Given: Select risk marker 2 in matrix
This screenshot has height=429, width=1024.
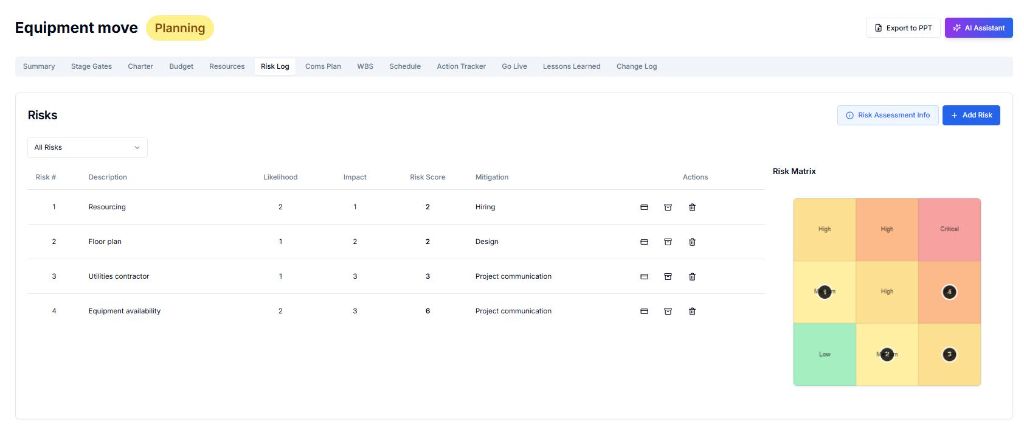Looking at the screenshot, I should point(886,355).
